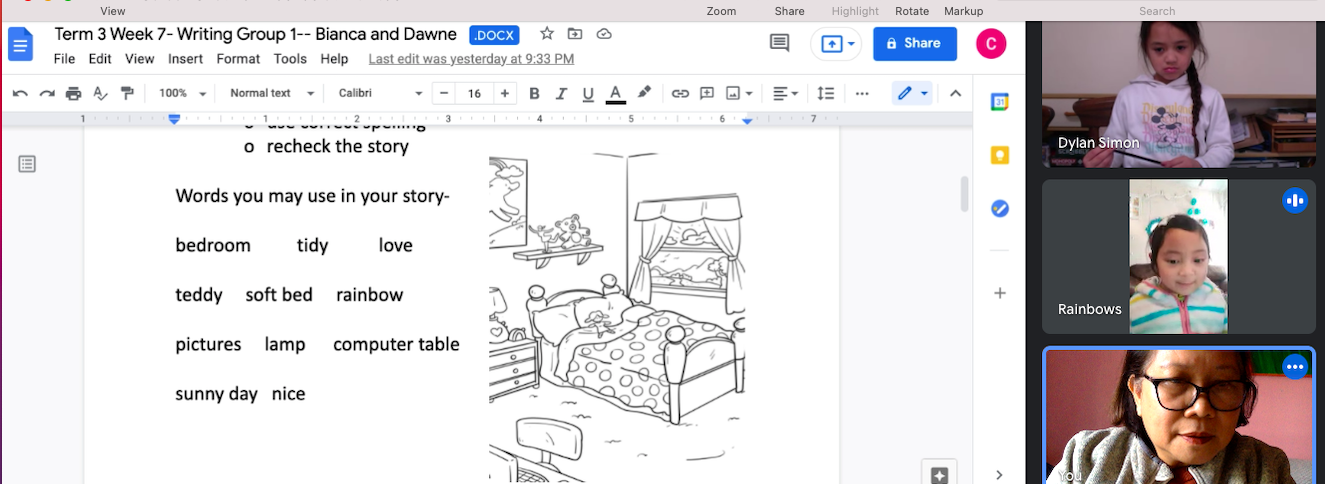
Task: Show the document outline
Action: pos(27,164)
